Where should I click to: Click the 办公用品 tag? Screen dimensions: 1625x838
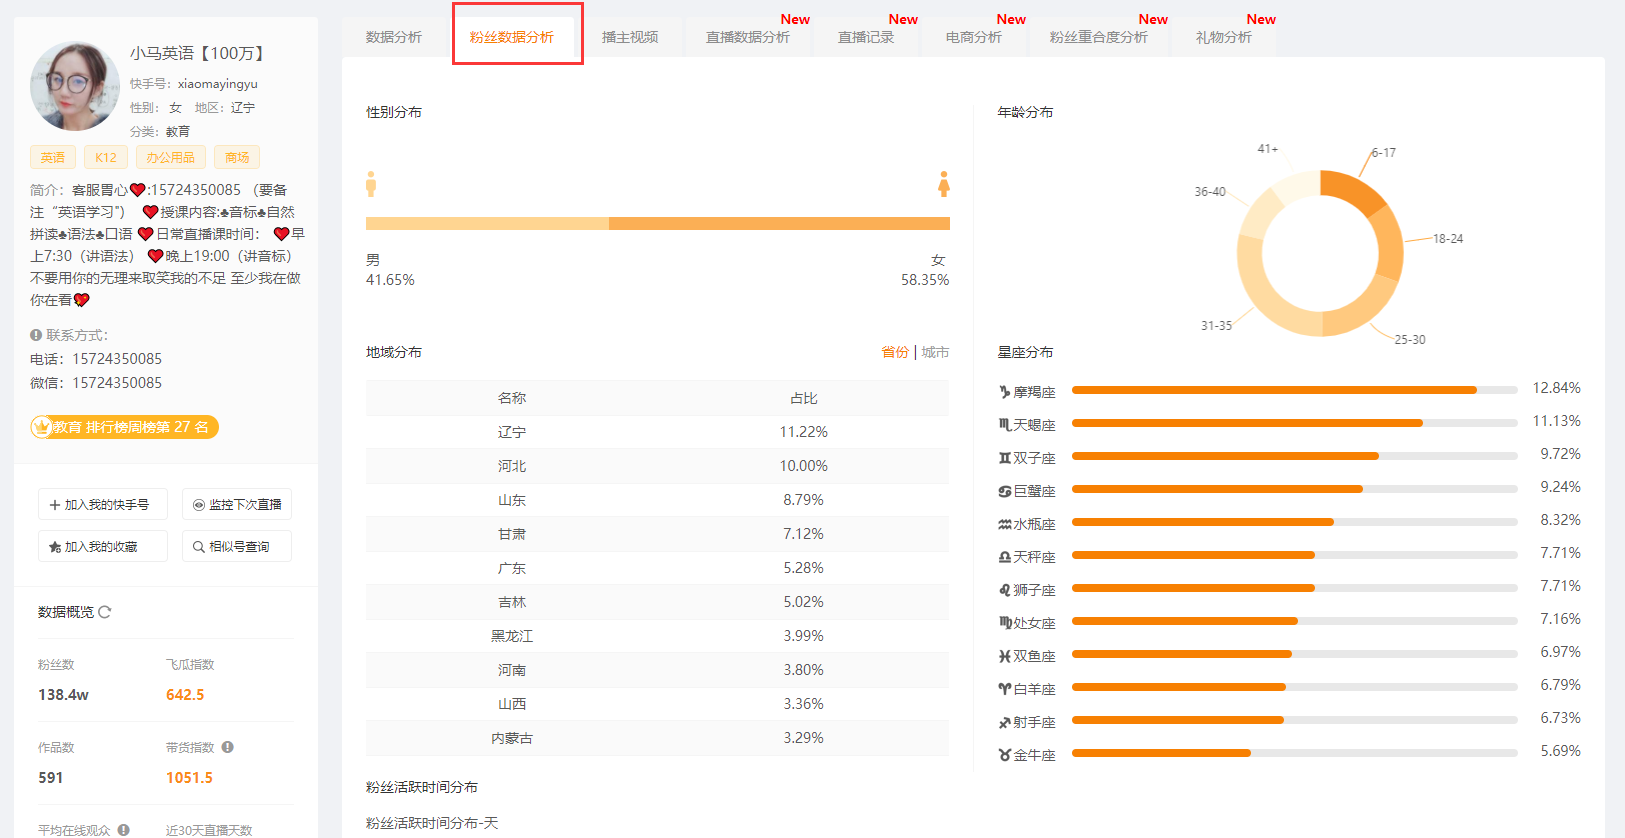coord(171,157)
